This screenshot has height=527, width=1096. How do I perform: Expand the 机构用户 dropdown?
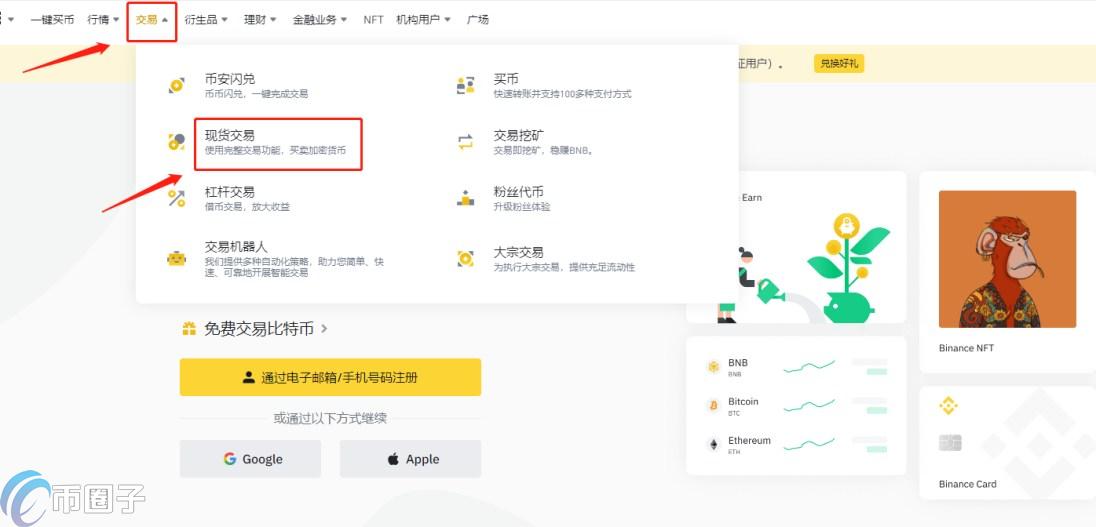424,20
